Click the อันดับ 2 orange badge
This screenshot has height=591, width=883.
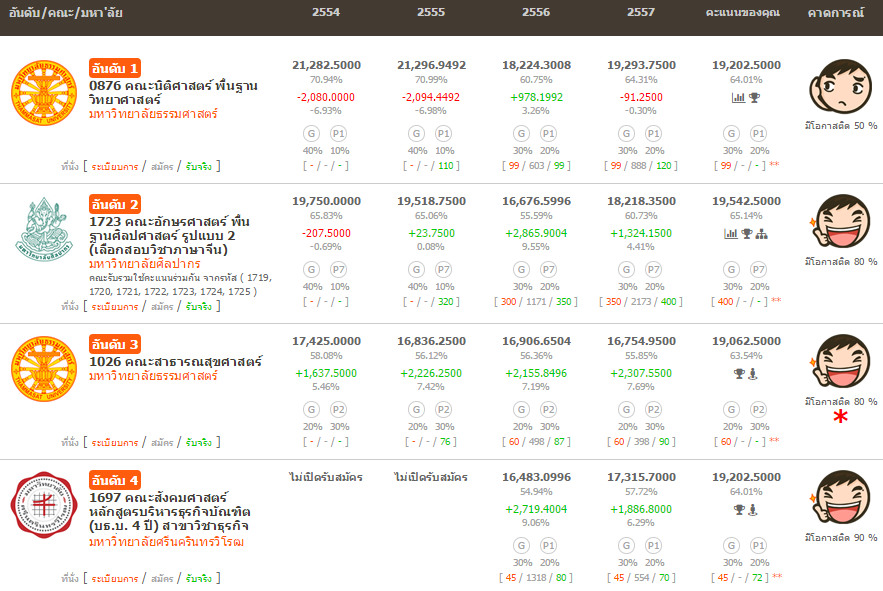115,204
